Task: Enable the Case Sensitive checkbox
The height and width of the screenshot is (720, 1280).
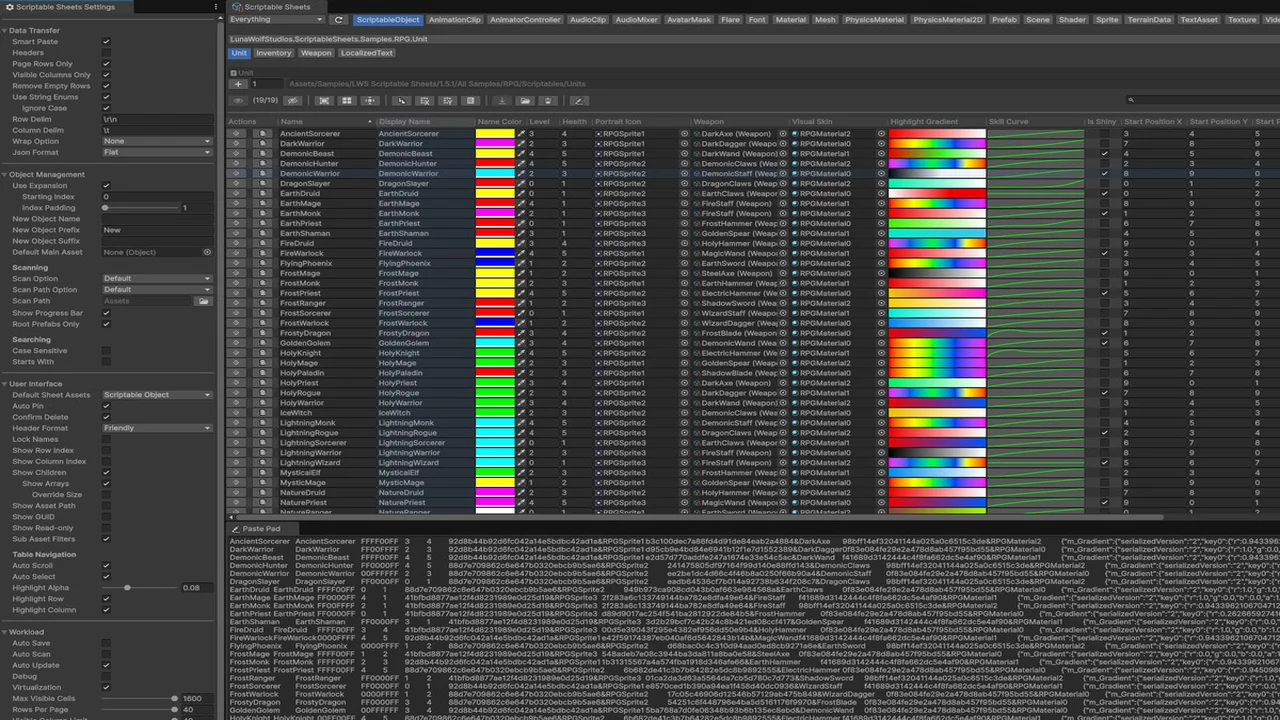Action: 106,351
